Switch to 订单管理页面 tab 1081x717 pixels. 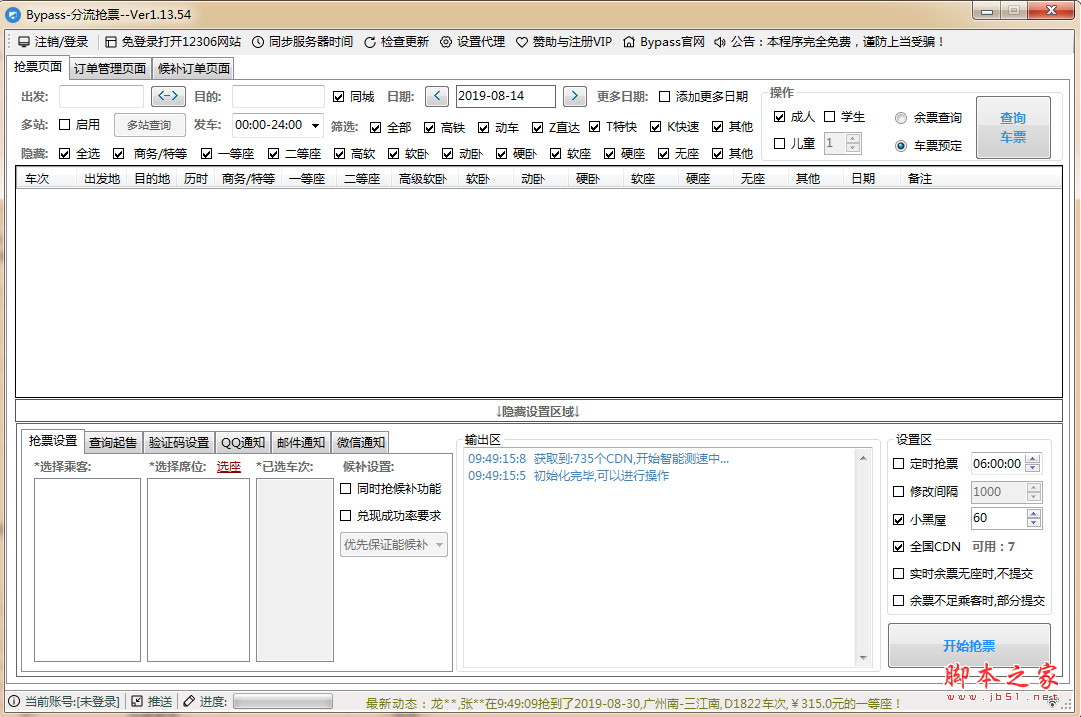coord(110,68)
